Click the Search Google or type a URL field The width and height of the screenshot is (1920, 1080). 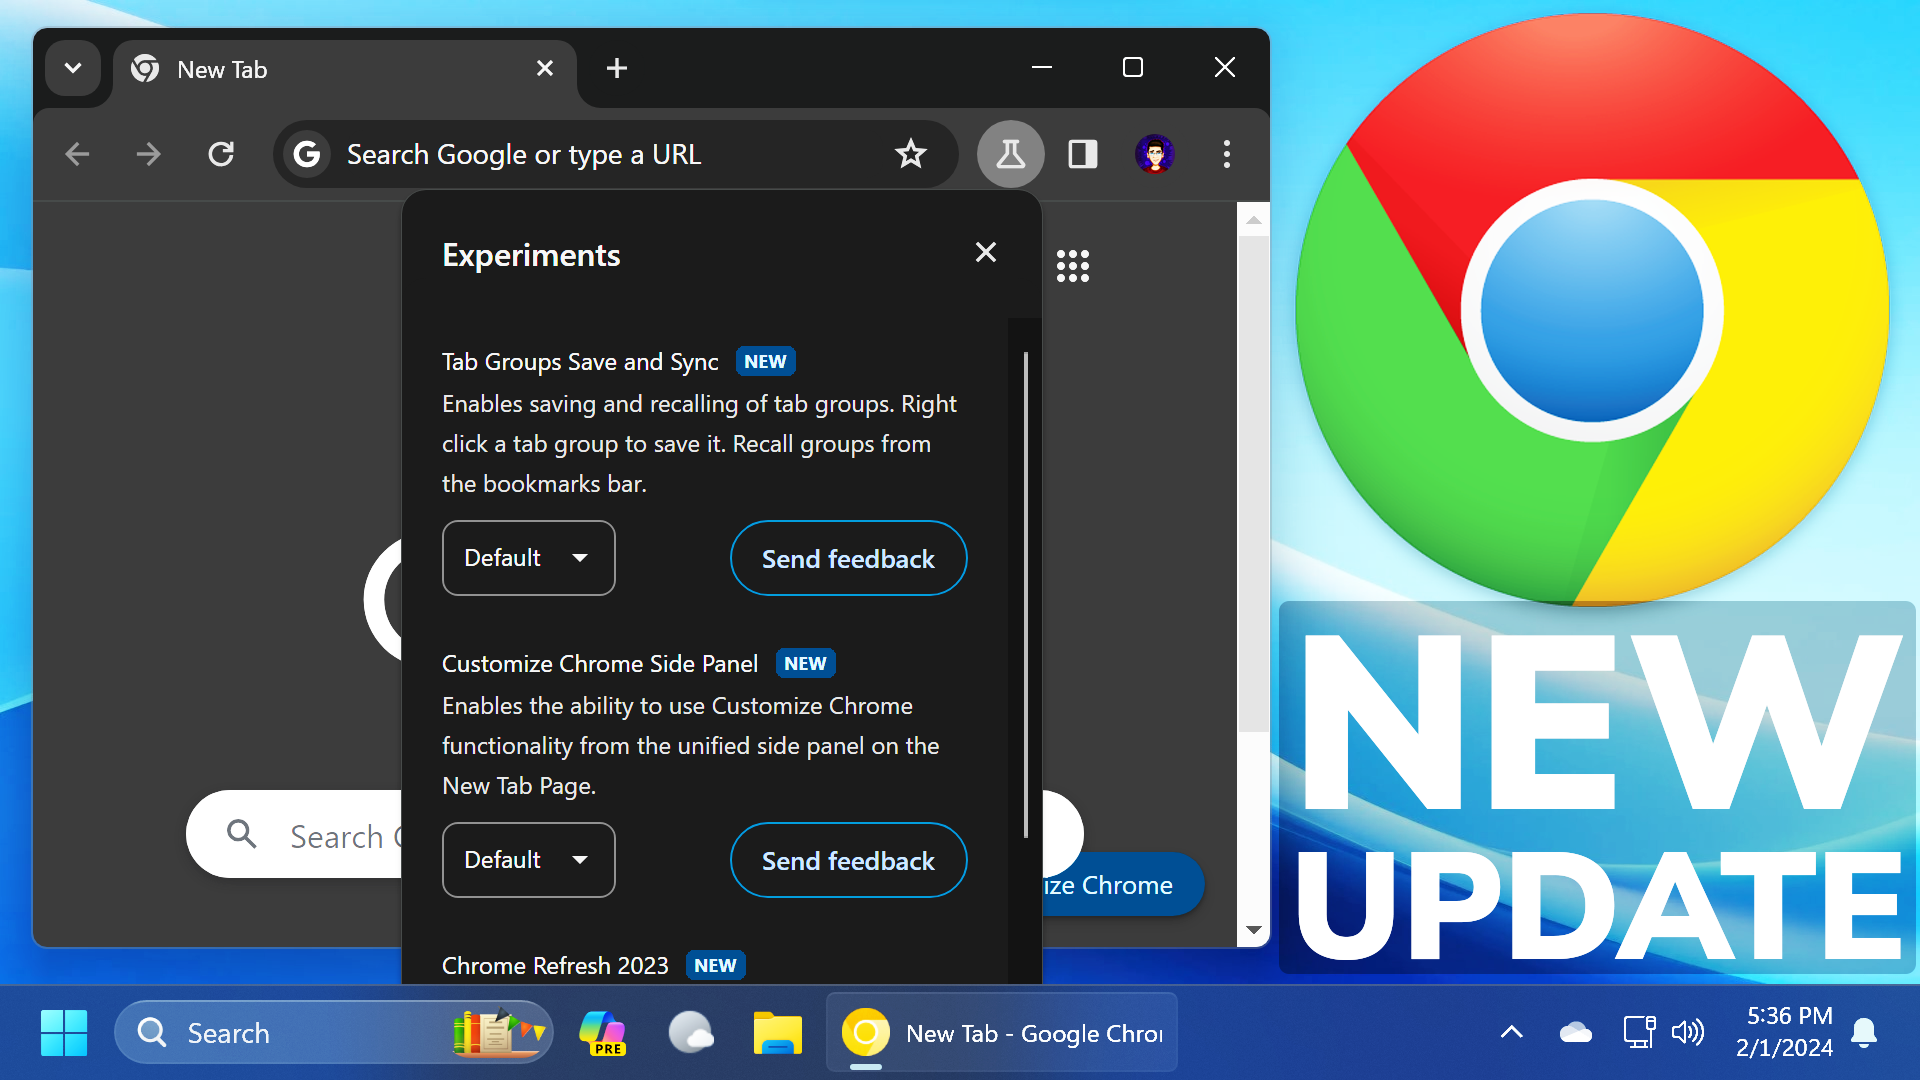[x=600, y=154]
